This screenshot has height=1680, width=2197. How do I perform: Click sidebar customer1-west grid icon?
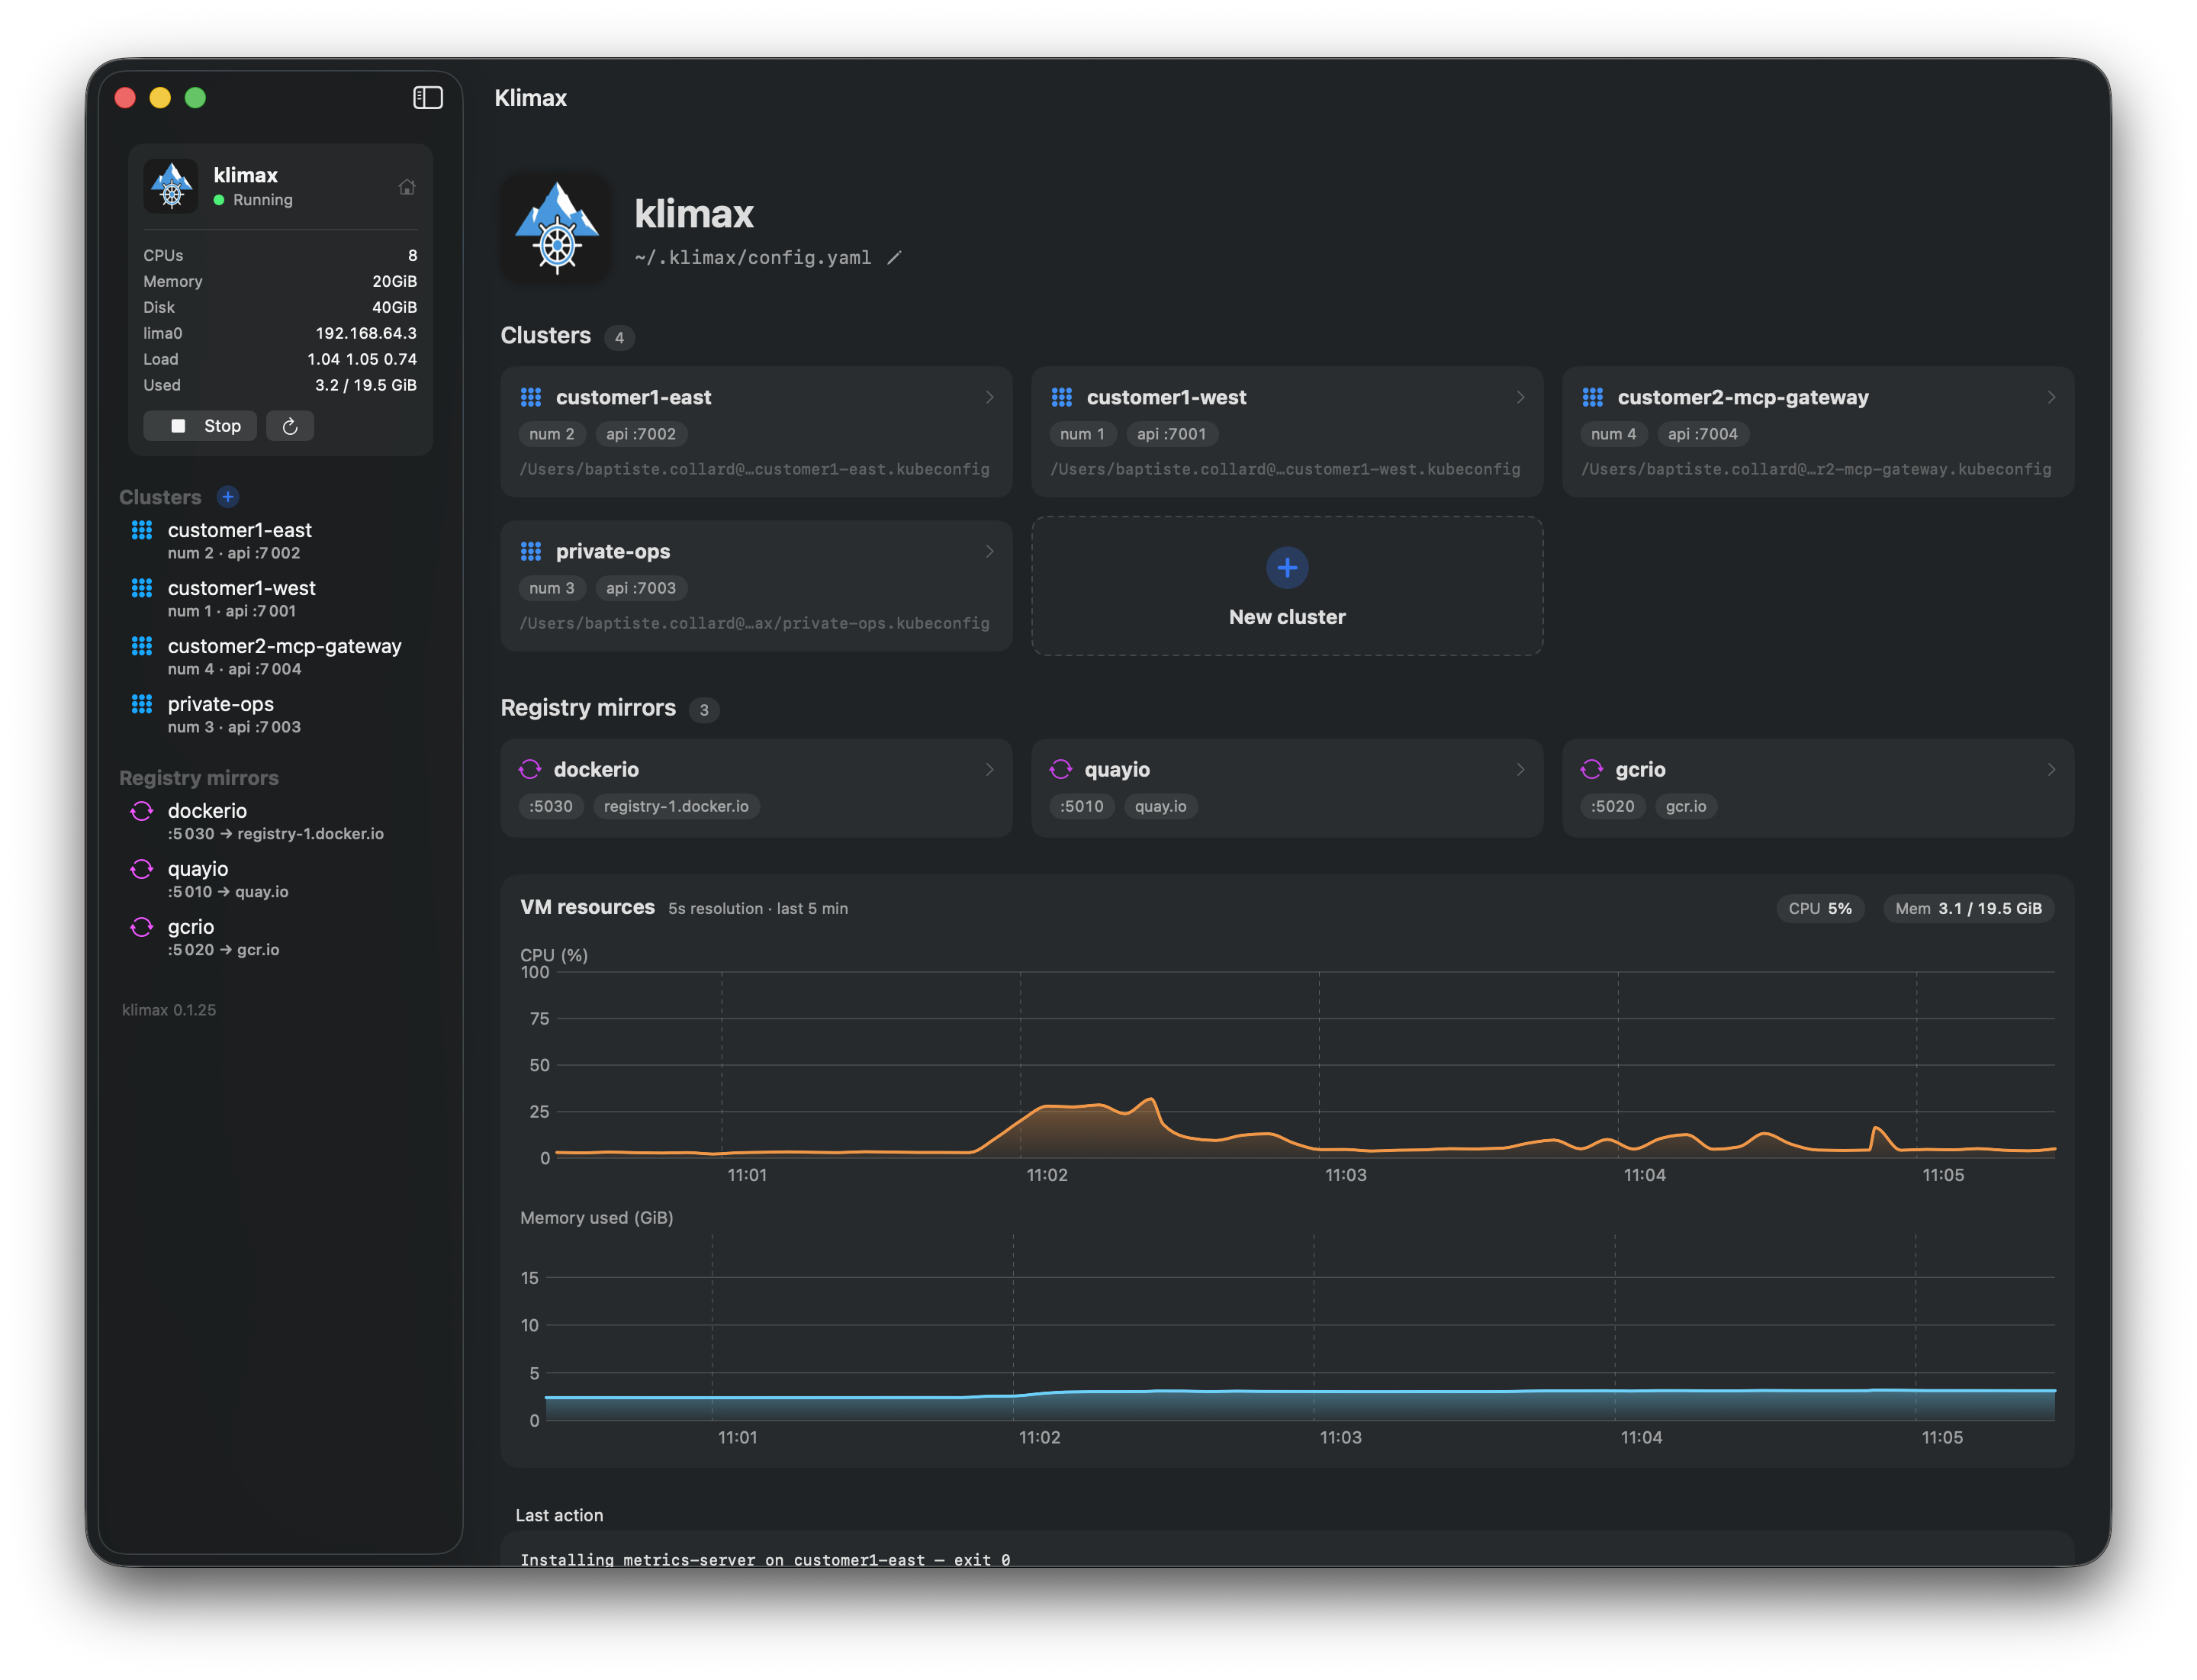142,588
